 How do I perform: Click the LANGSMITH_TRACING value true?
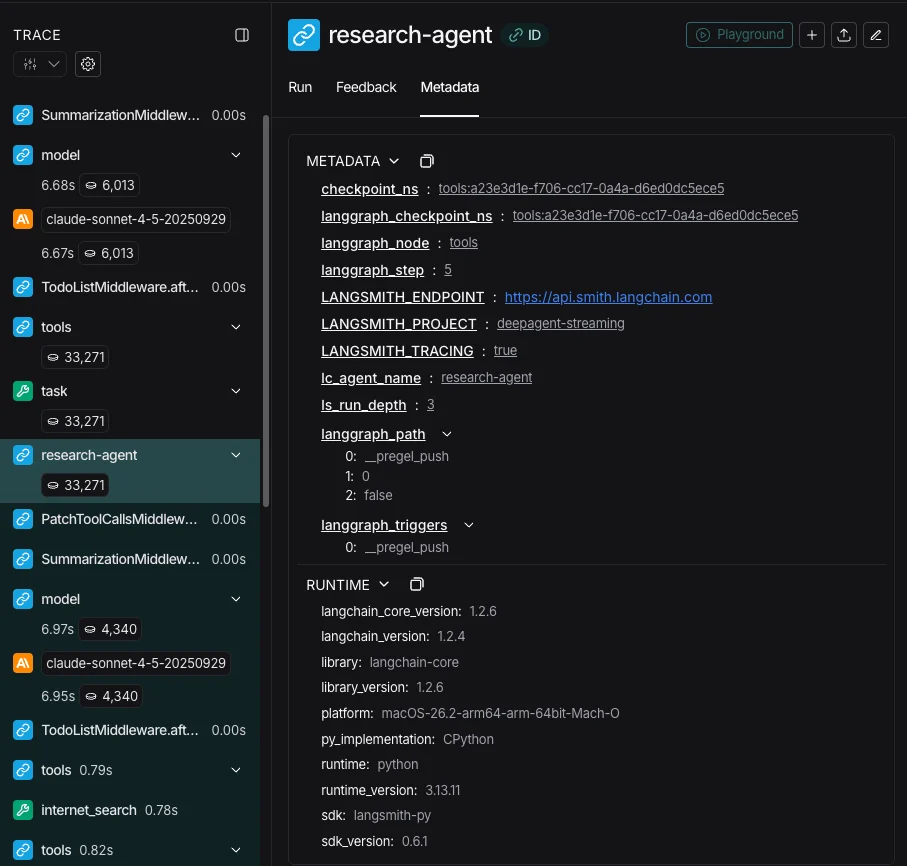click(x=505, y=351)
